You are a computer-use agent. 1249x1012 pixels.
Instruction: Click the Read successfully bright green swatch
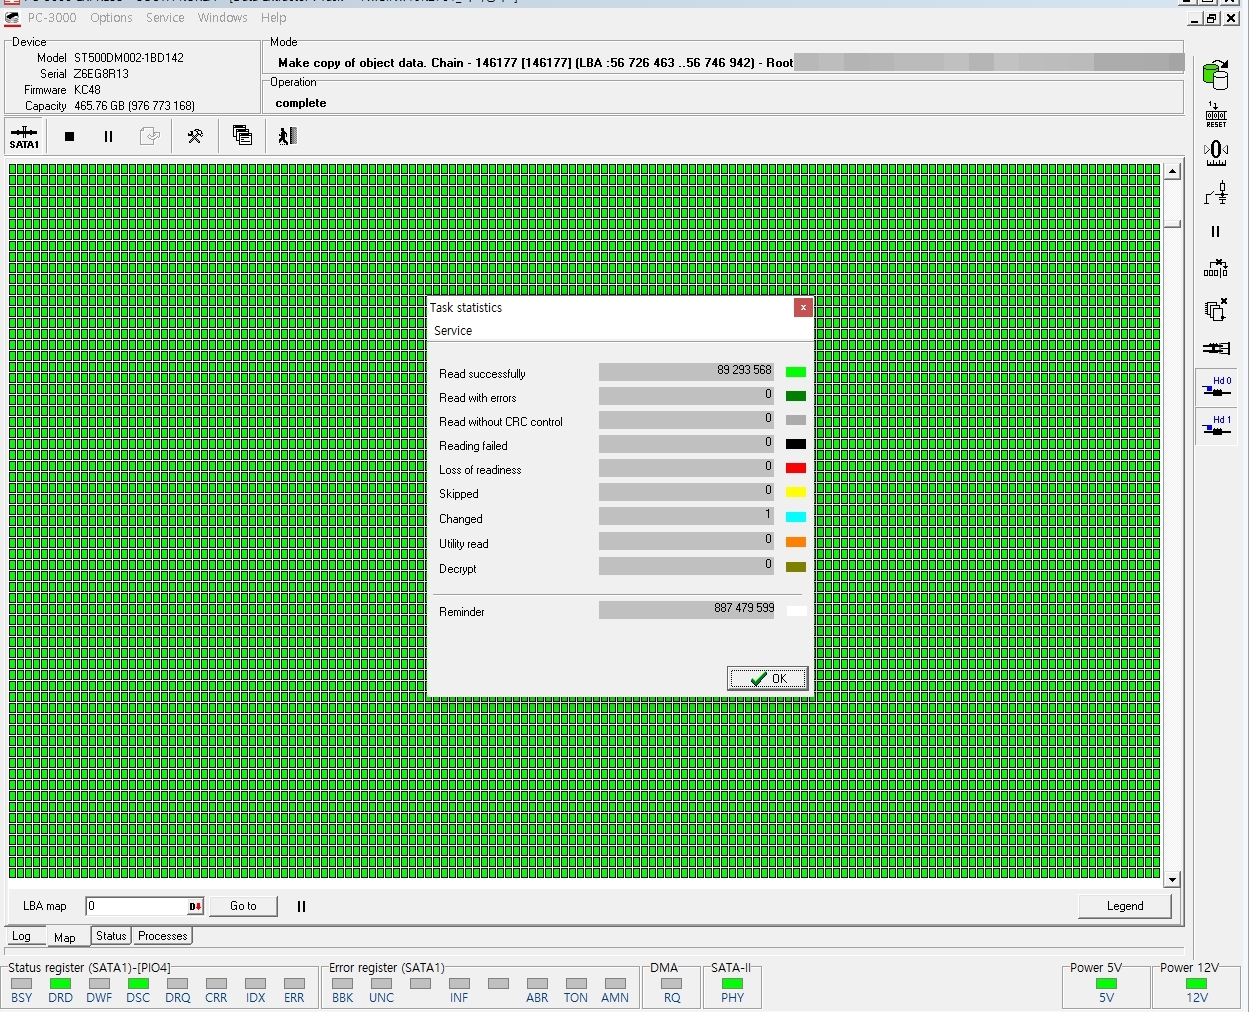click(796, 372)
